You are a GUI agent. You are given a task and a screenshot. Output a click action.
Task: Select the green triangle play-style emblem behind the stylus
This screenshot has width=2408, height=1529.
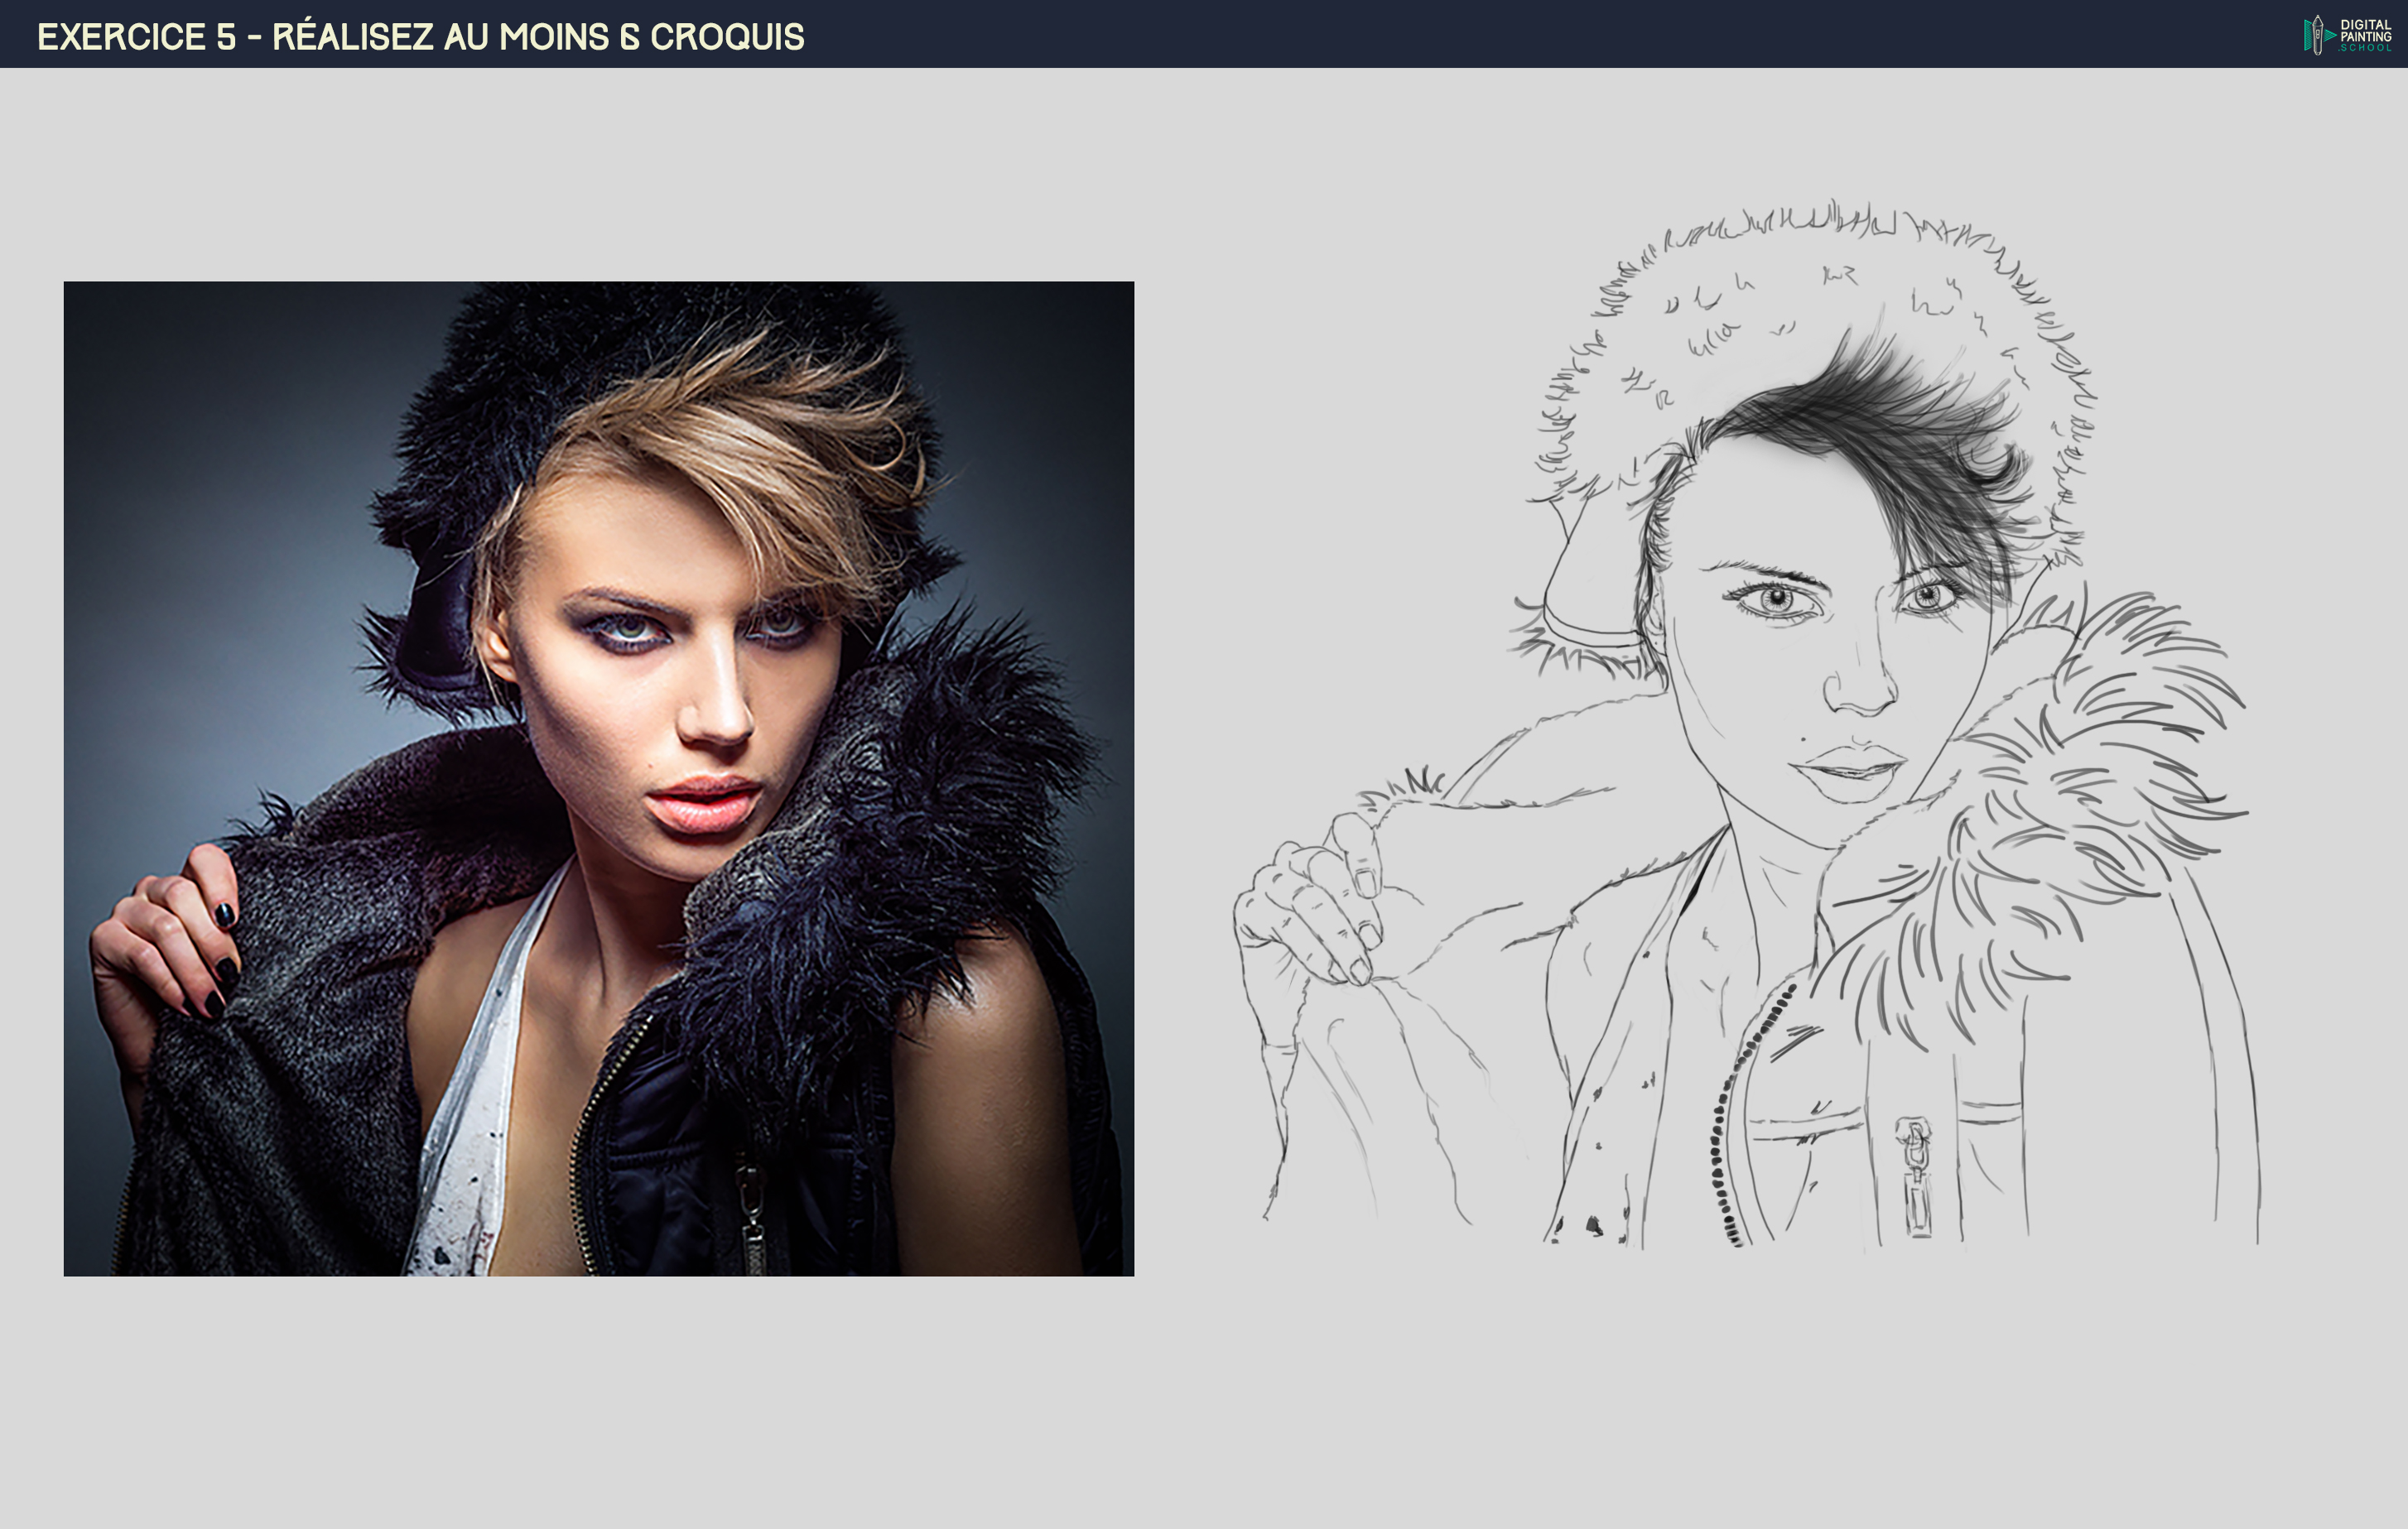(x=2329, y=34)
